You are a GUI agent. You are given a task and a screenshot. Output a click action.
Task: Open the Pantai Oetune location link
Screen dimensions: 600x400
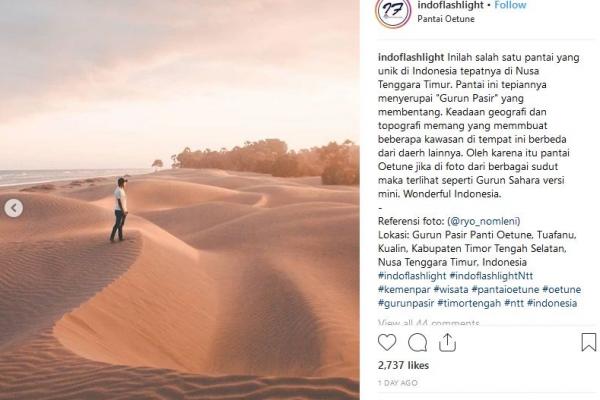(x=446, y=19)
